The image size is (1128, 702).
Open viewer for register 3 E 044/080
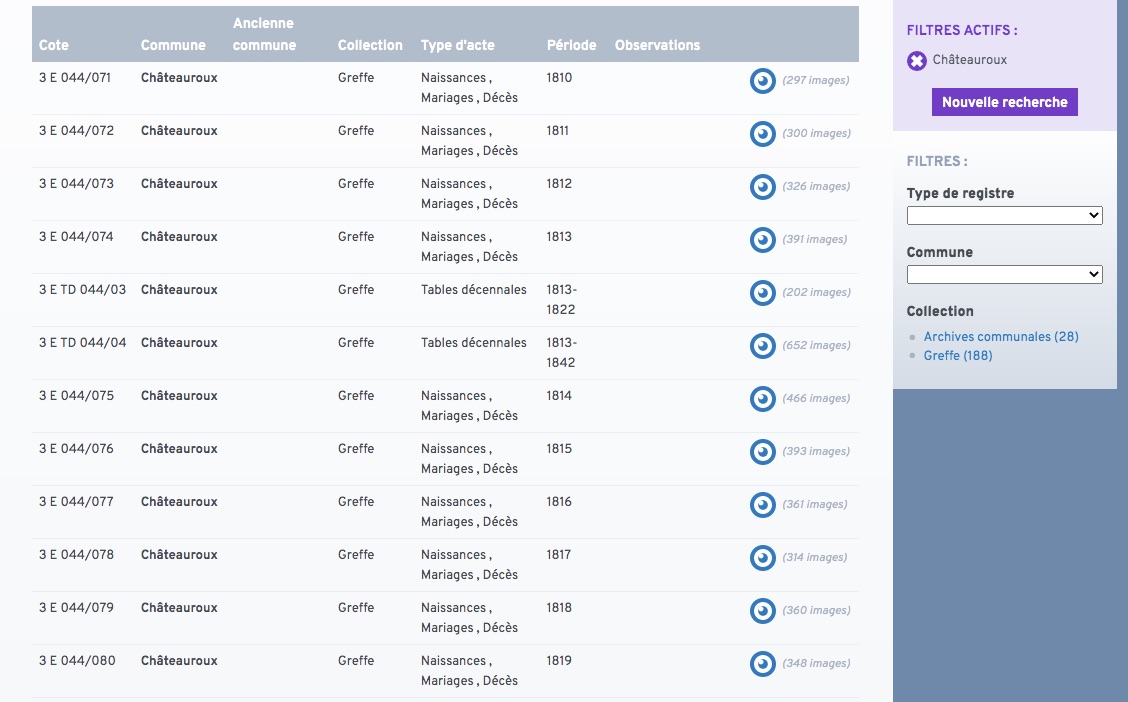coord(762,664)
